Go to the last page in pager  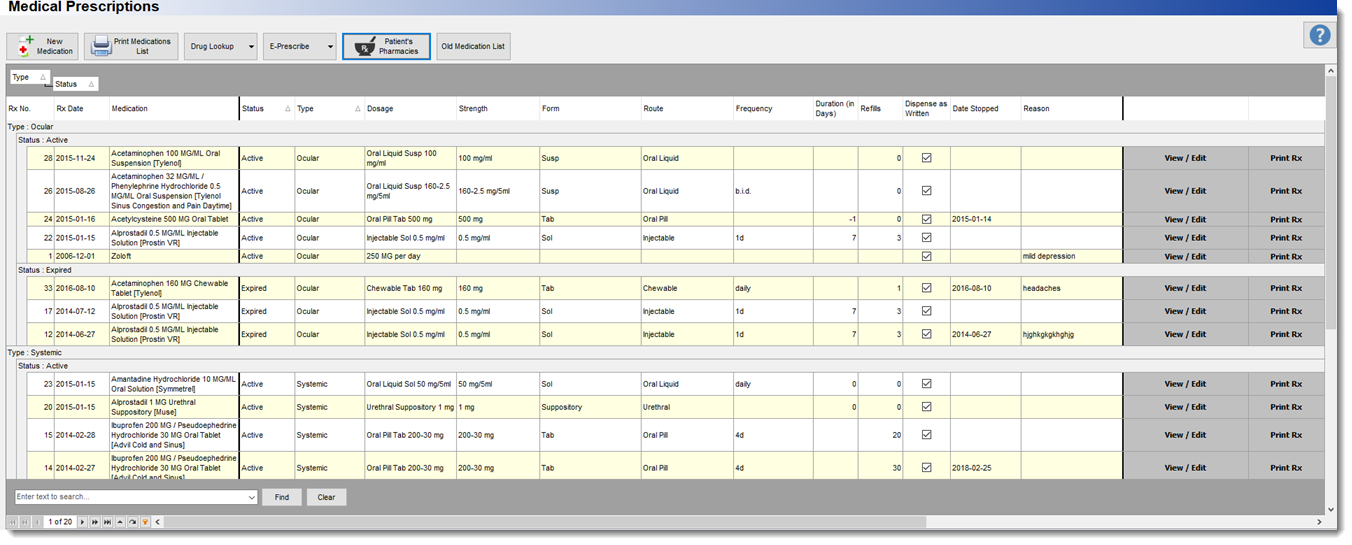click(x=107, y=522)
